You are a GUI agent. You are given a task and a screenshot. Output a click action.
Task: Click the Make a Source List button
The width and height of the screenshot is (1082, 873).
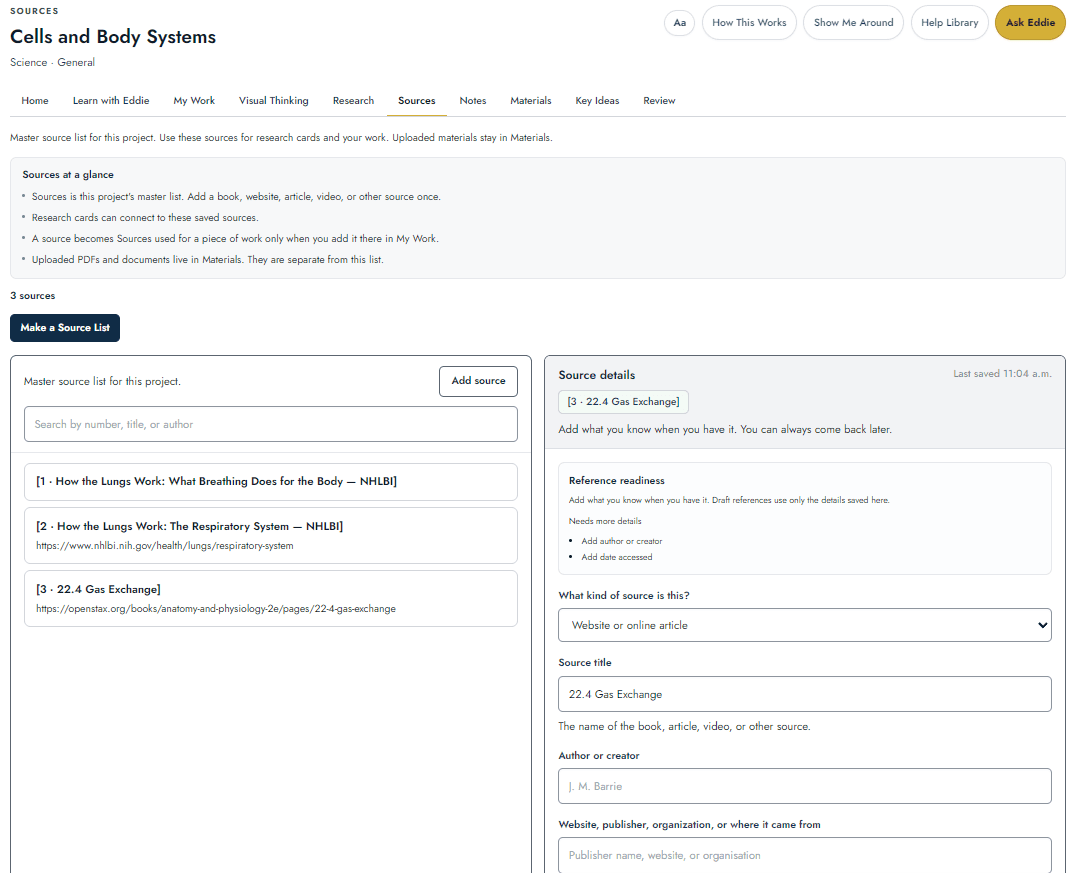65,328
